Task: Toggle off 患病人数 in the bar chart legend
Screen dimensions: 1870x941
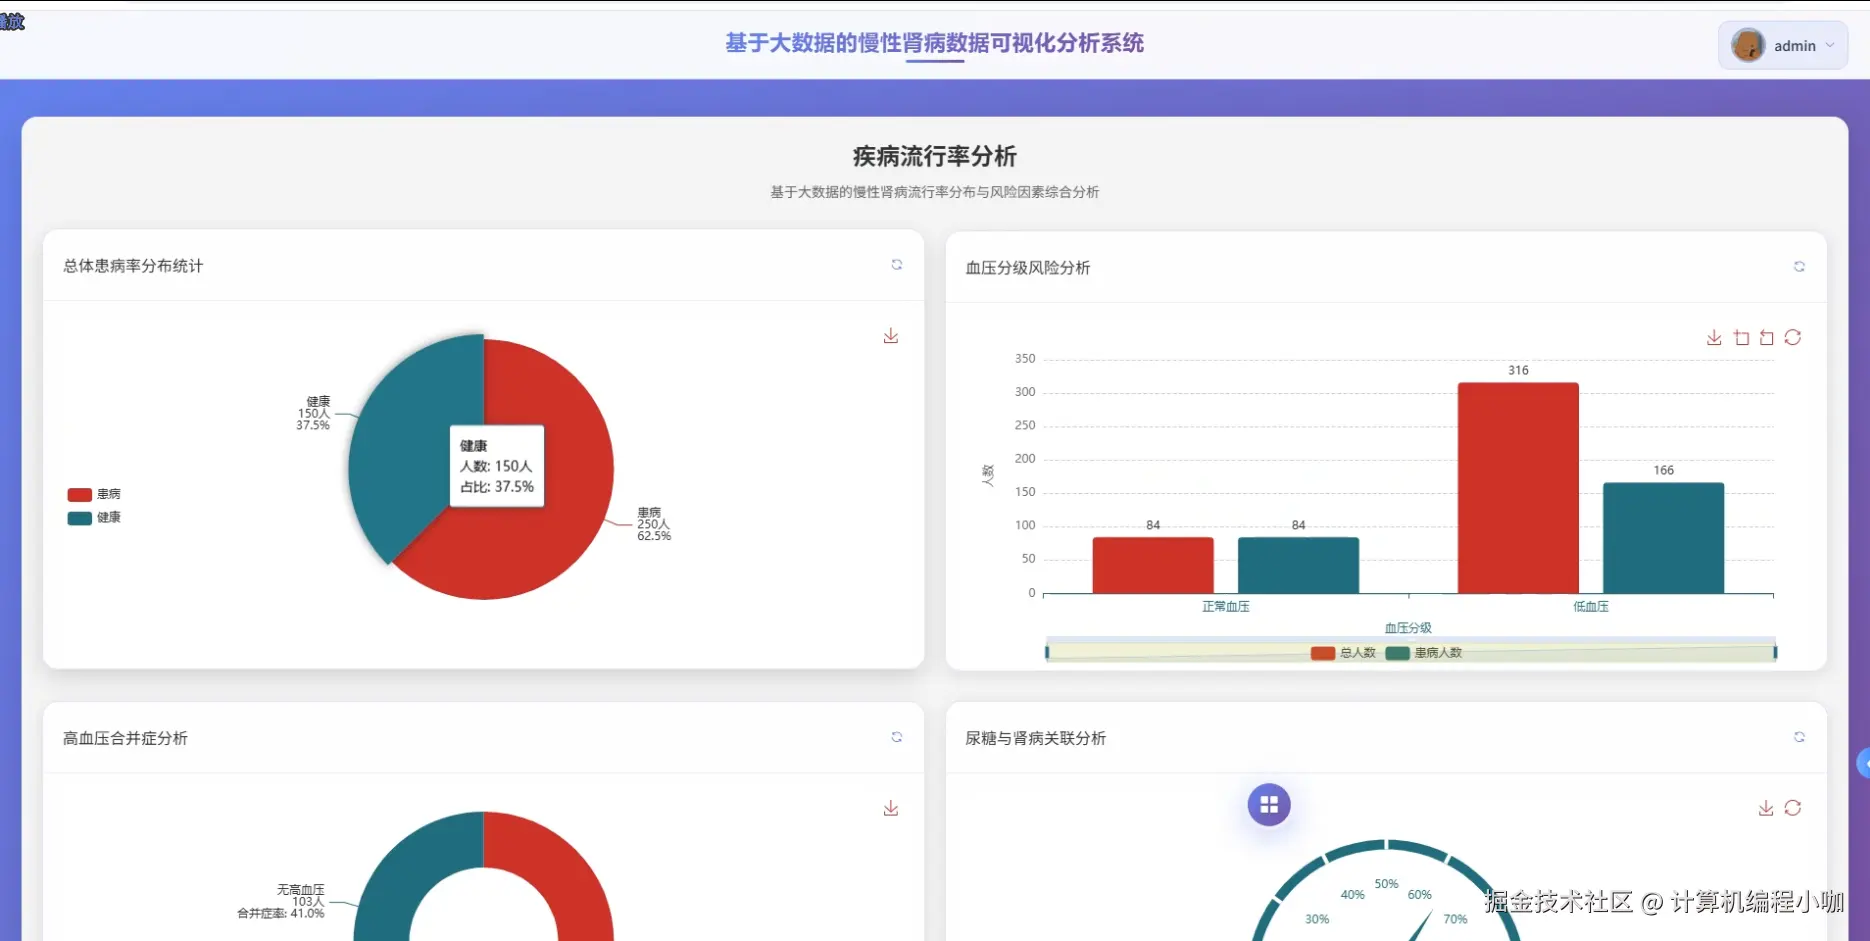Action: coord(1427,651)
